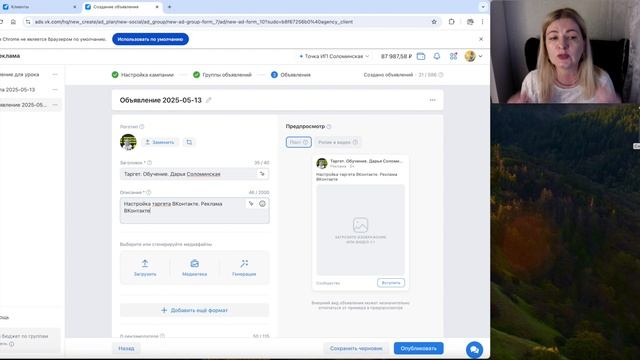Click 'Вступить' button in preview

pyautogui.click(x=391, y=282)
